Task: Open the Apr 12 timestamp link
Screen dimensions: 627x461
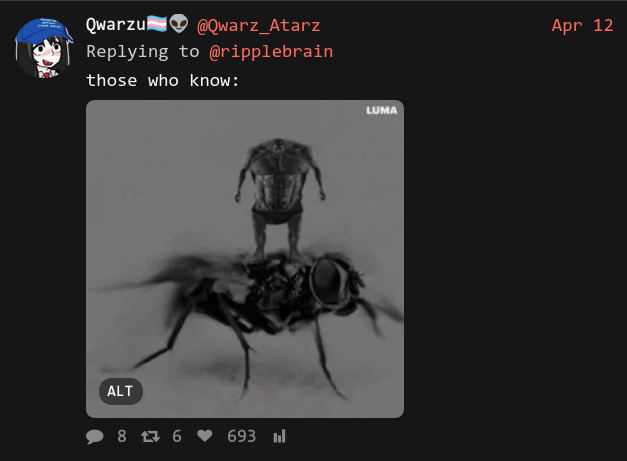Action: [582, 26]
